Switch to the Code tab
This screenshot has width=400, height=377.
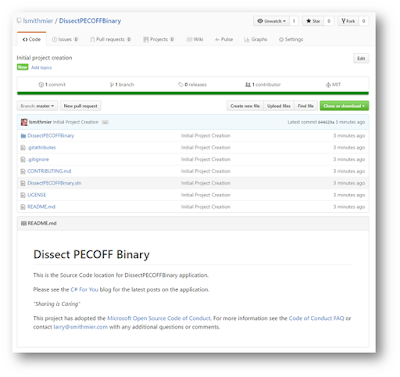click(x=32, y=39)
